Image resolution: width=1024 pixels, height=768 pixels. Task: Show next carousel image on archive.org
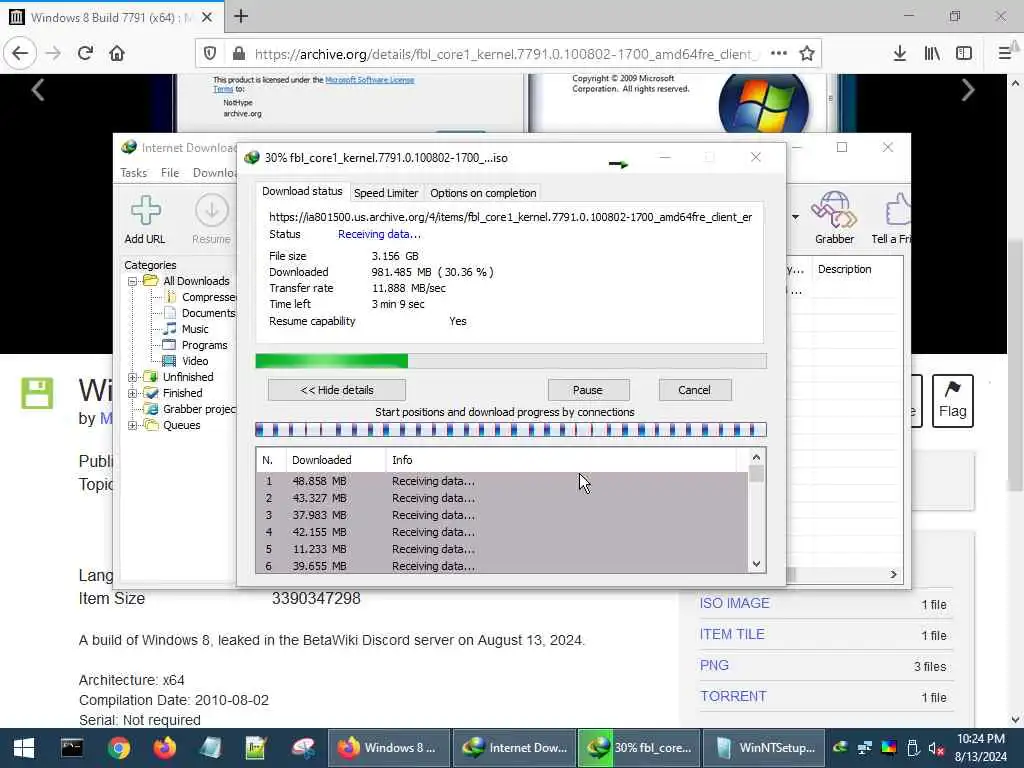(968, 90)
